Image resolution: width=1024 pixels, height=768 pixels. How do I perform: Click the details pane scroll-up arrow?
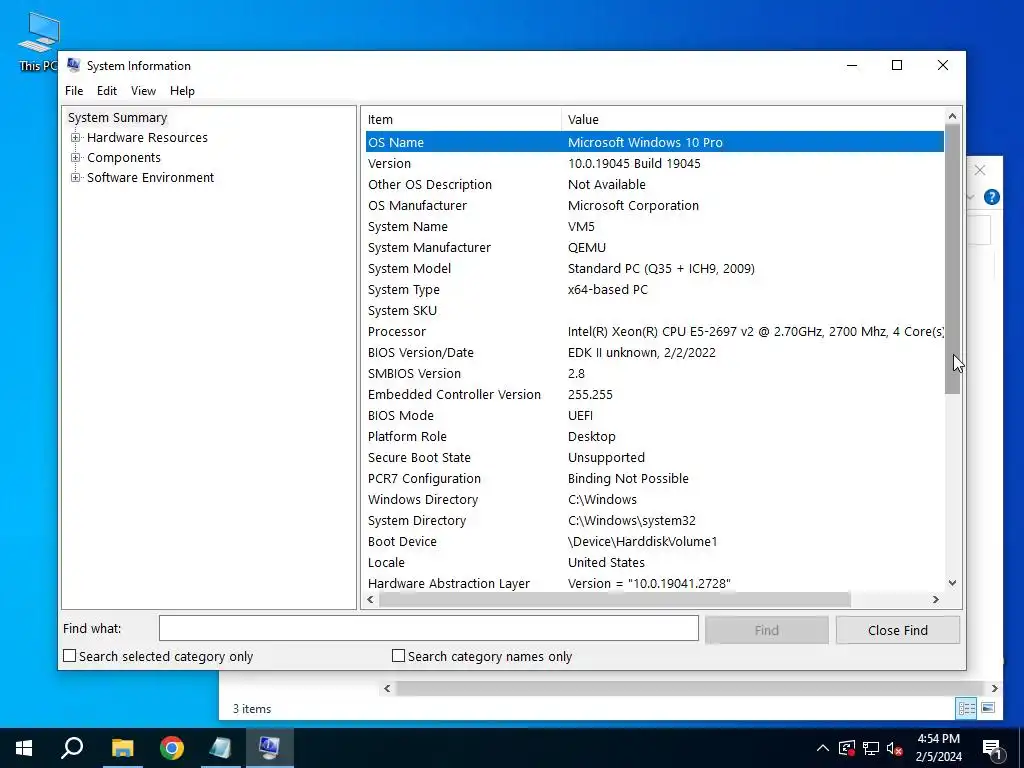(x=952, y=116)
